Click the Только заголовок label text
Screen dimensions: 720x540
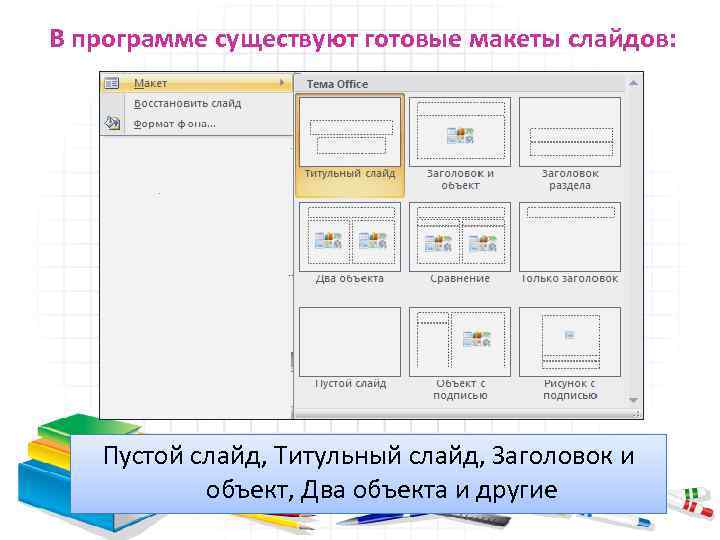pos(570,278)
